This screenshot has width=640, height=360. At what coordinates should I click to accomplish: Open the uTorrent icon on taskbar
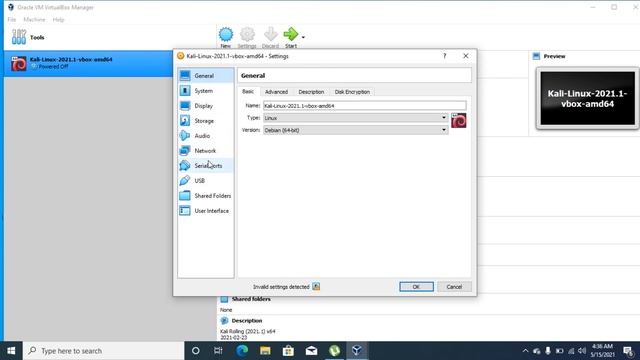[x=334, y=351]
